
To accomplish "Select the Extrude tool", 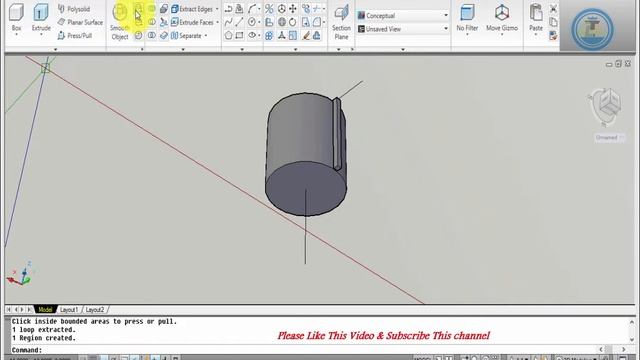I will [41, 17].
